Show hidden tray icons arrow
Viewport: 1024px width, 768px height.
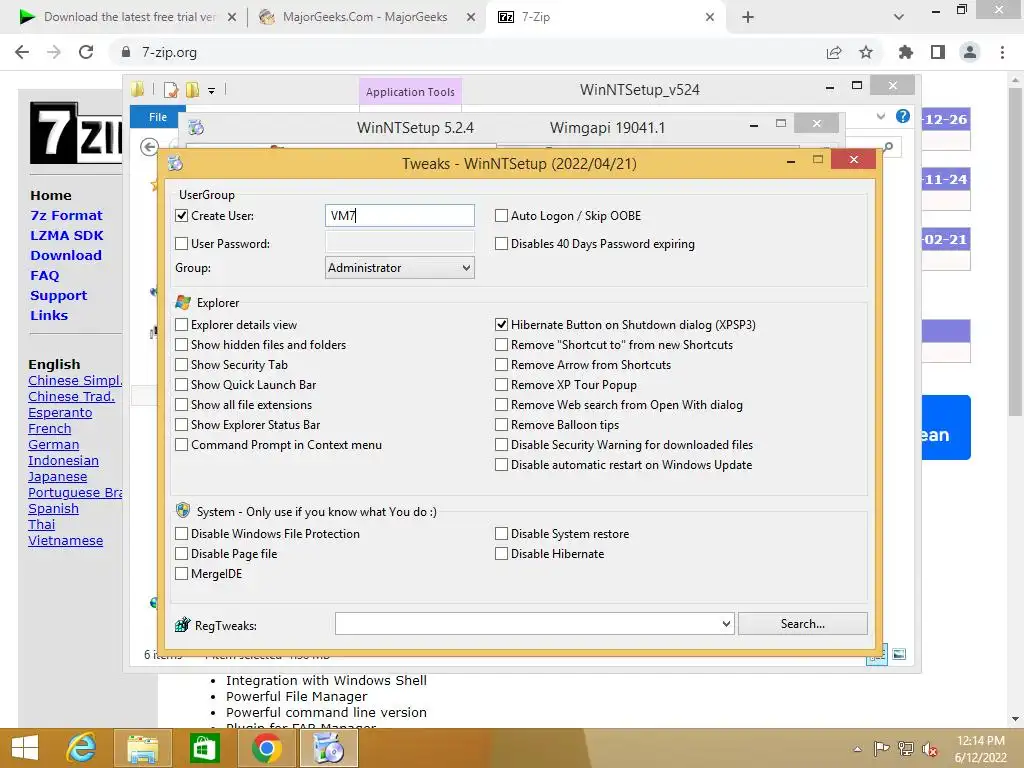[857, 749]
